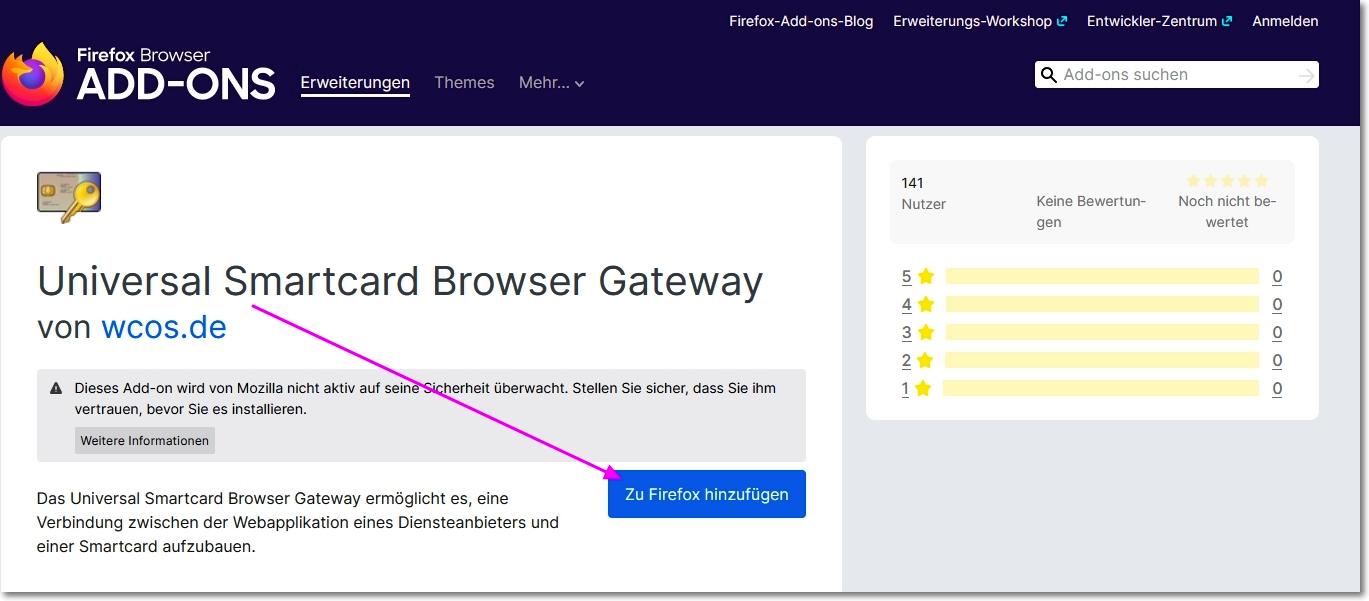Click Anmelden to sign in
The height and width of the screenshot is (601, 1369).
tap(1285, 21)
